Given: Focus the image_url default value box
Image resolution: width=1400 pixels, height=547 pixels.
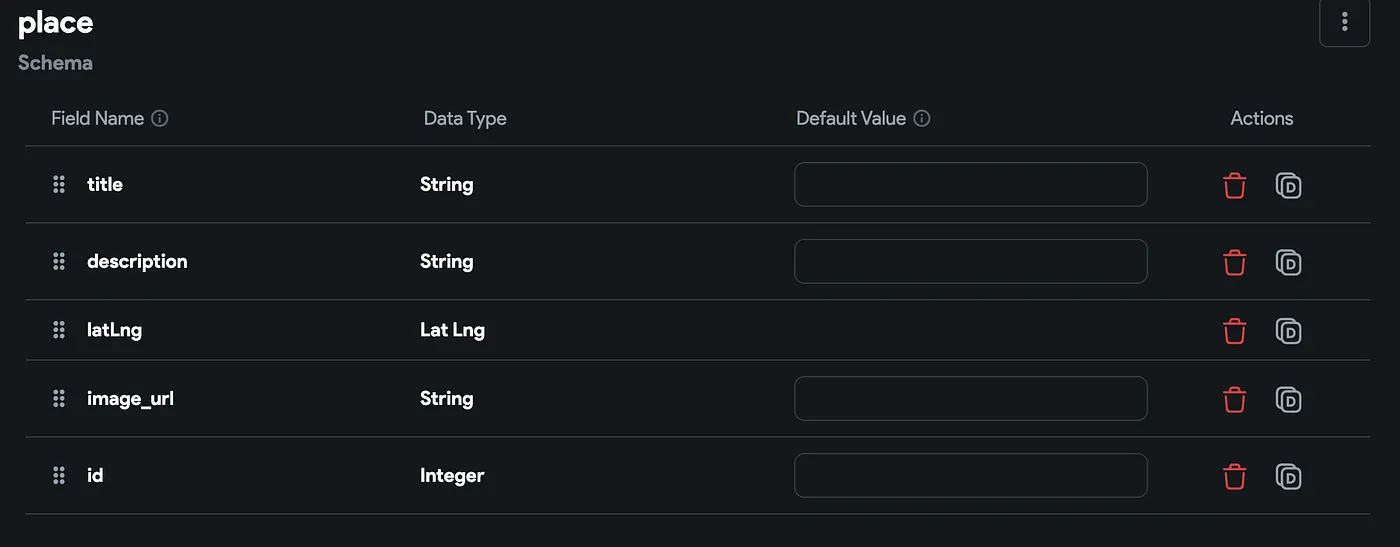Looking at the screenshot, I should point(970,398).
